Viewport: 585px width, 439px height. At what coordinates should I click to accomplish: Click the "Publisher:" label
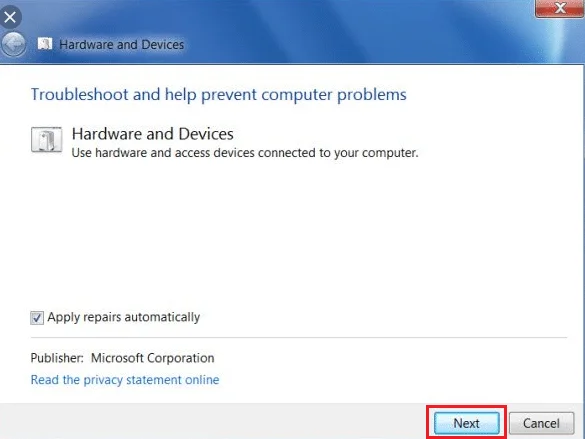(x=57, y=358)
